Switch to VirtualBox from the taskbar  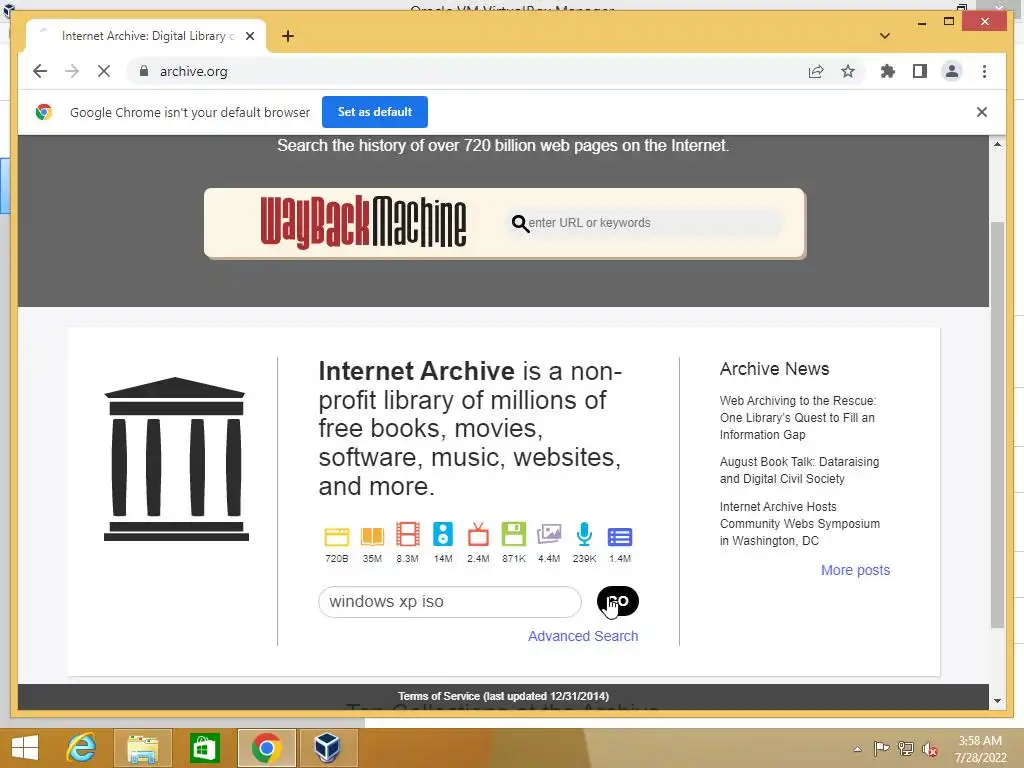pyautogui.click(x=328, y=748)
